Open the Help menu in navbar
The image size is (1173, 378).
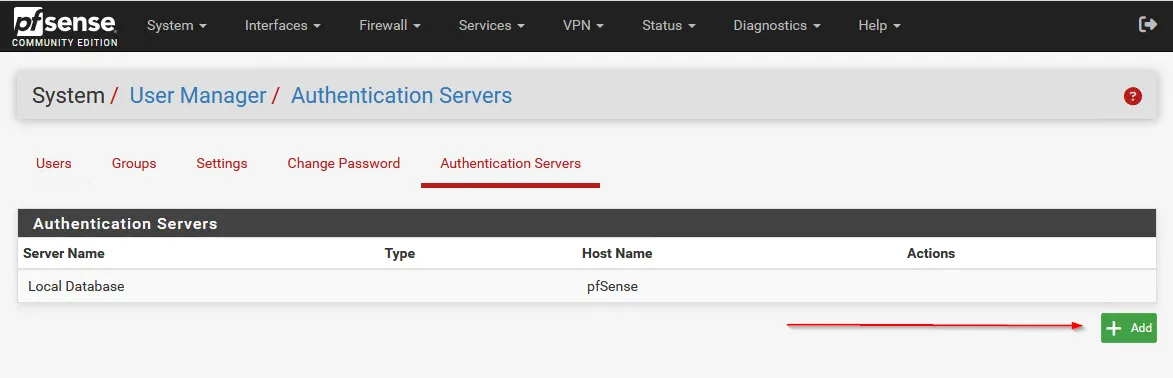click(879, 25)
